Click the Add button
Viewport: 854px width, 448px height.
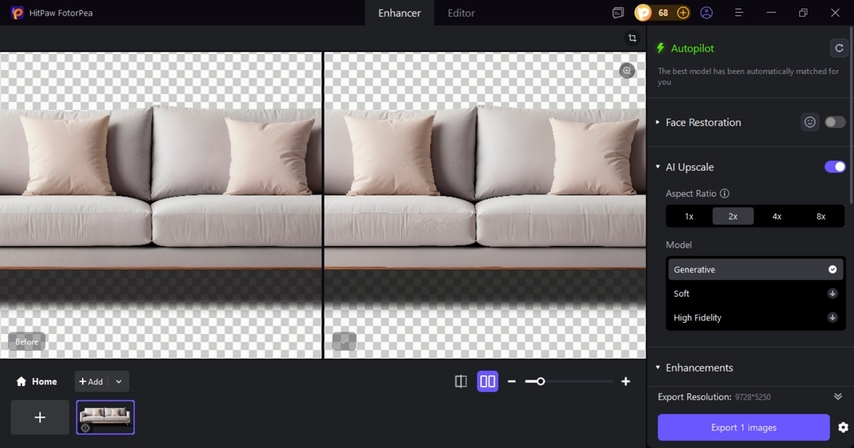pyautogui.click(x=91, y=382)
